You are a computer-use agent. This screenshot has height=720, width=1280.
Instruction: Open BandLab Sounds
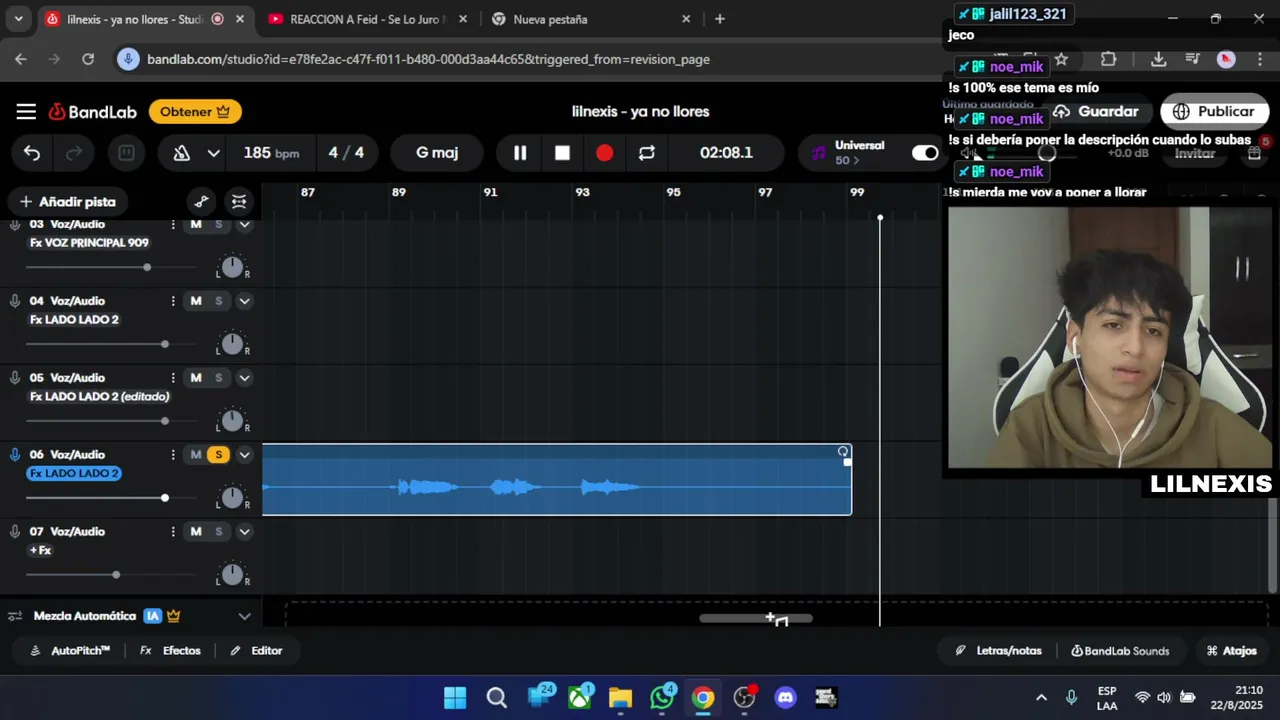1120,651
